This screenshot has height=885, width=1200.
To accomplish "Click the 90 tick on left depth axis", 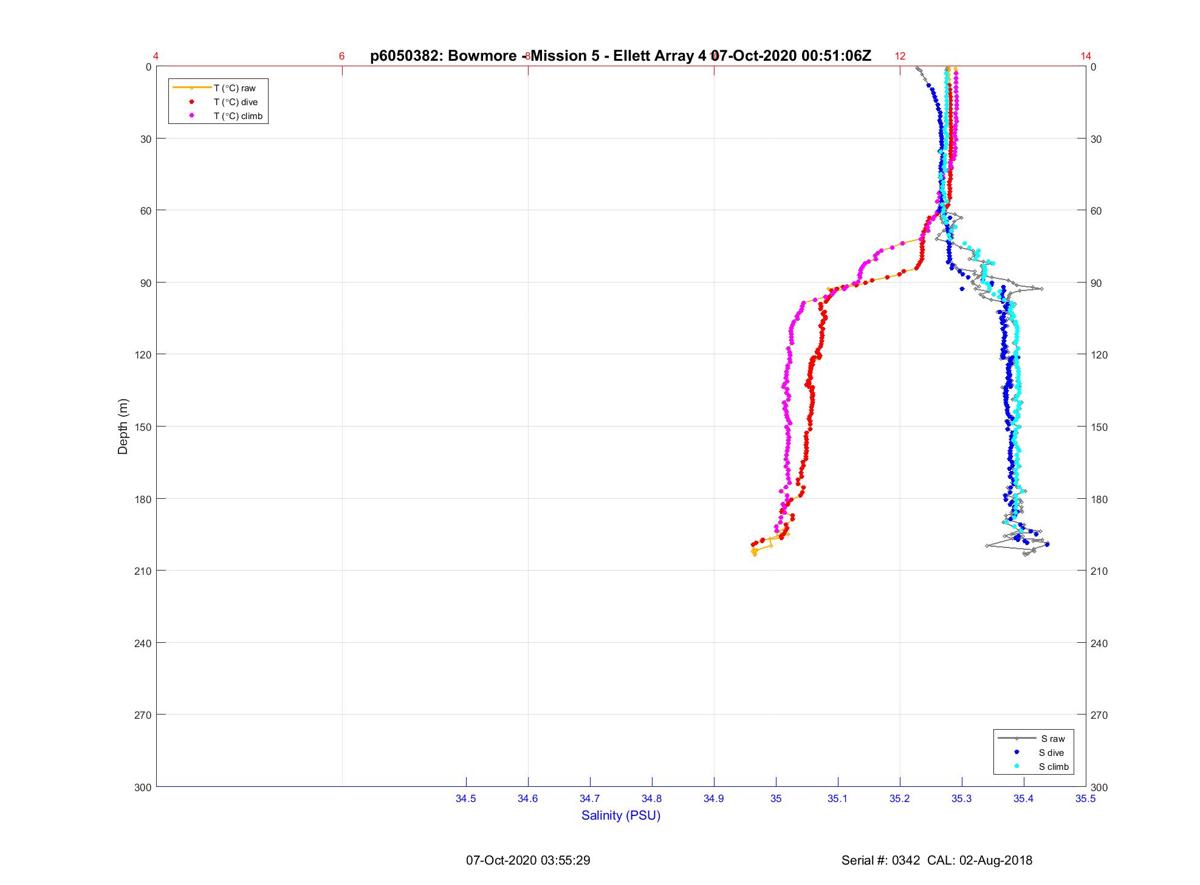I will click(x=145, y=283).
